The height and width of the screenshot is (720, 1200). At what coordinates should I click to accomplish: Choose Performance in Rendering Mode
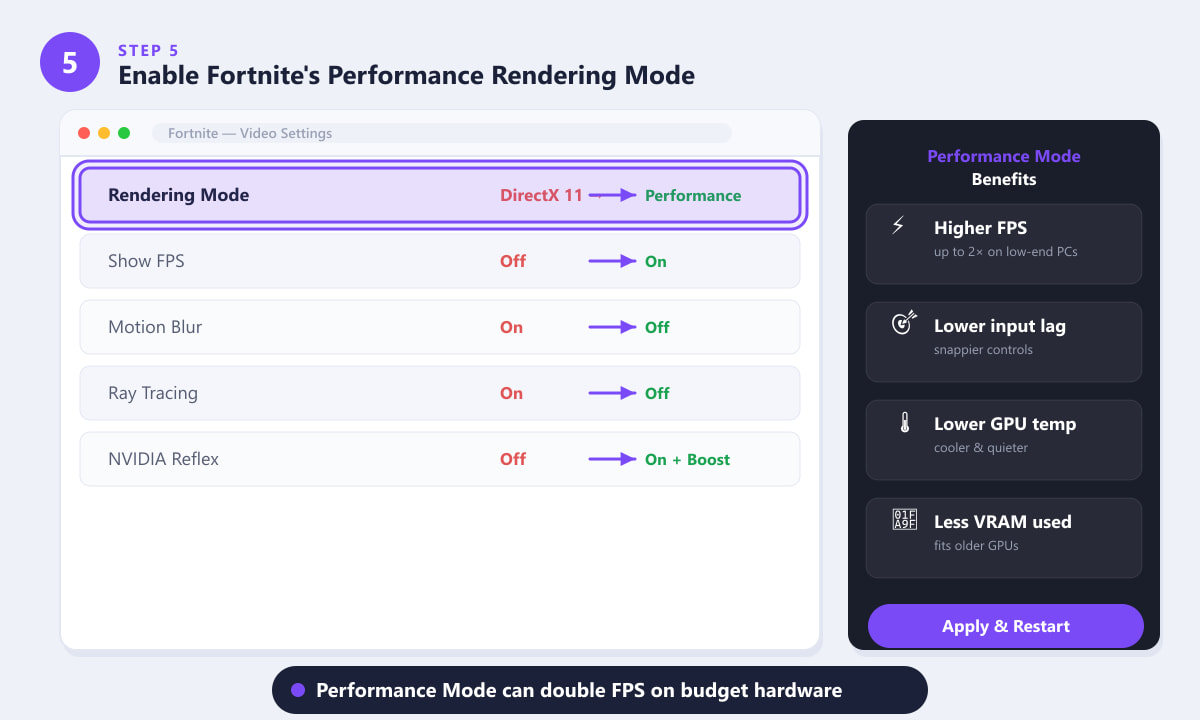pyautogui.click(x=693, y=195)
